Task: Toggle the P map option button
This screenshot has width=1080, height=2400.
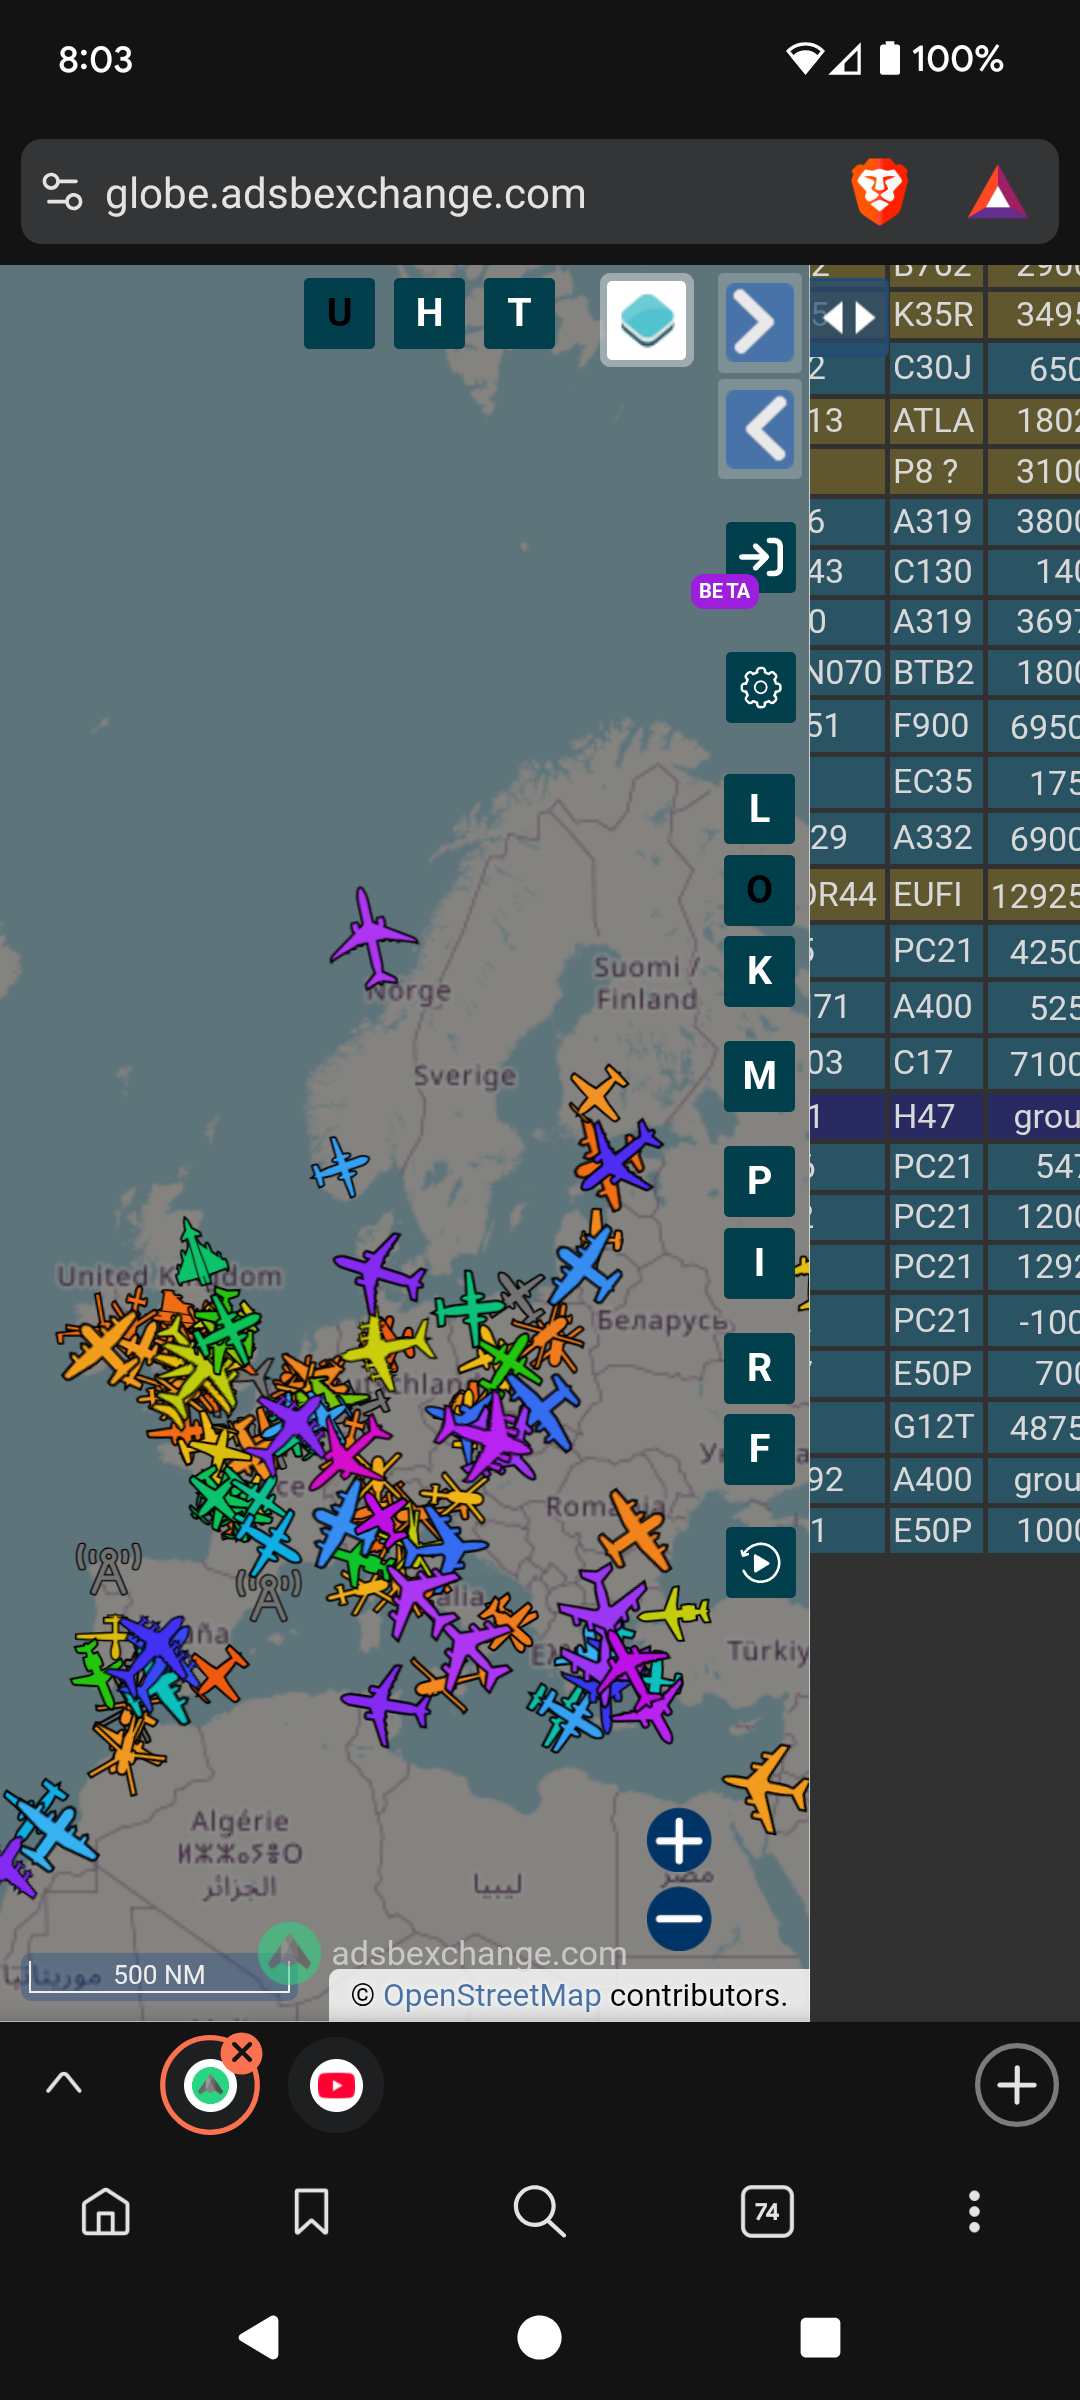Action: pyautogui.click(x=760, y=1181)
